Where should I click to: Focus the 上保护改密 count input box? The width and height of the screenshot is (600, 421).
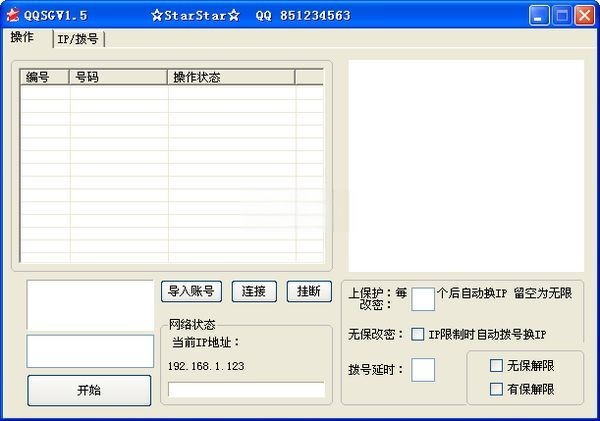click(x=423, y=298)
